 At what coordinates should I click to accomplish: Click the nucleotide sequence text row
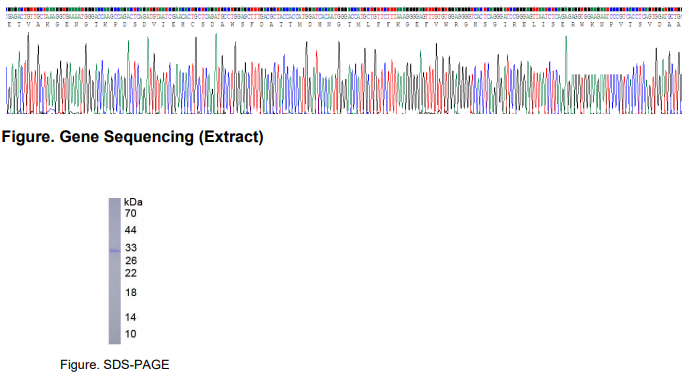[x=343, y=17]
